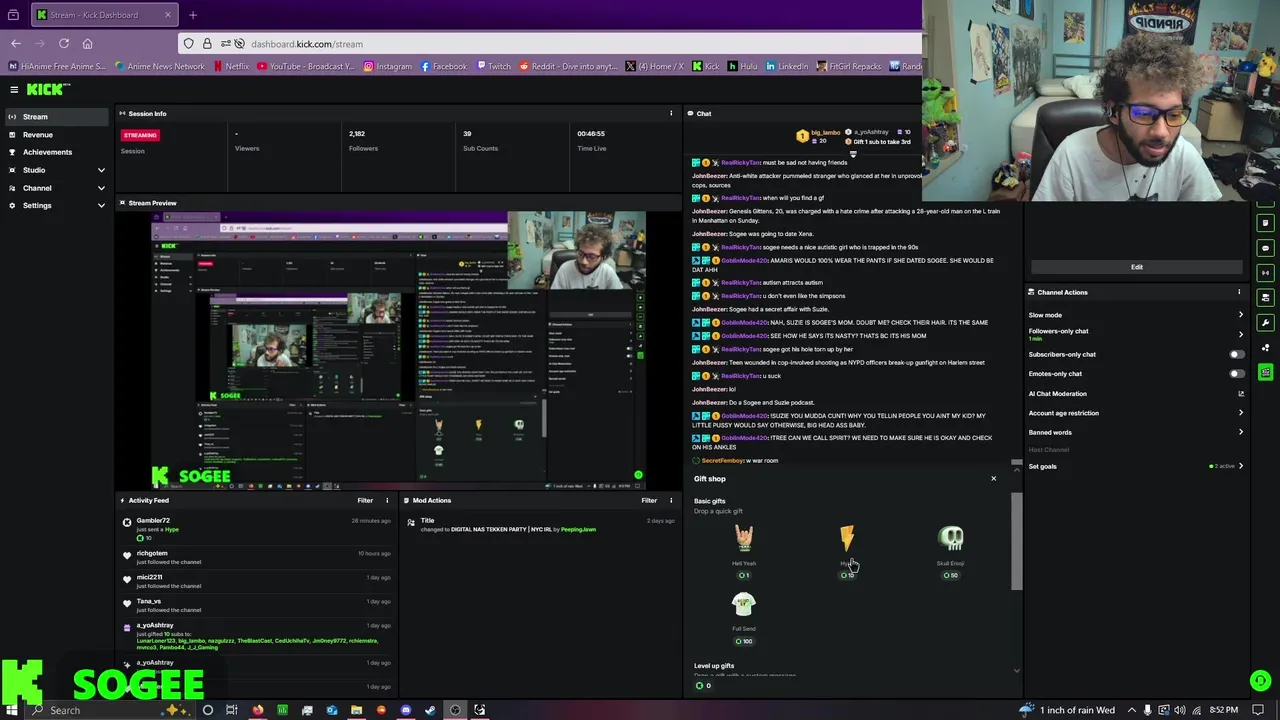The image size is (1280, 720).
Task: Click the Edit button above Channel Actions
Action: click(1137, 267)
